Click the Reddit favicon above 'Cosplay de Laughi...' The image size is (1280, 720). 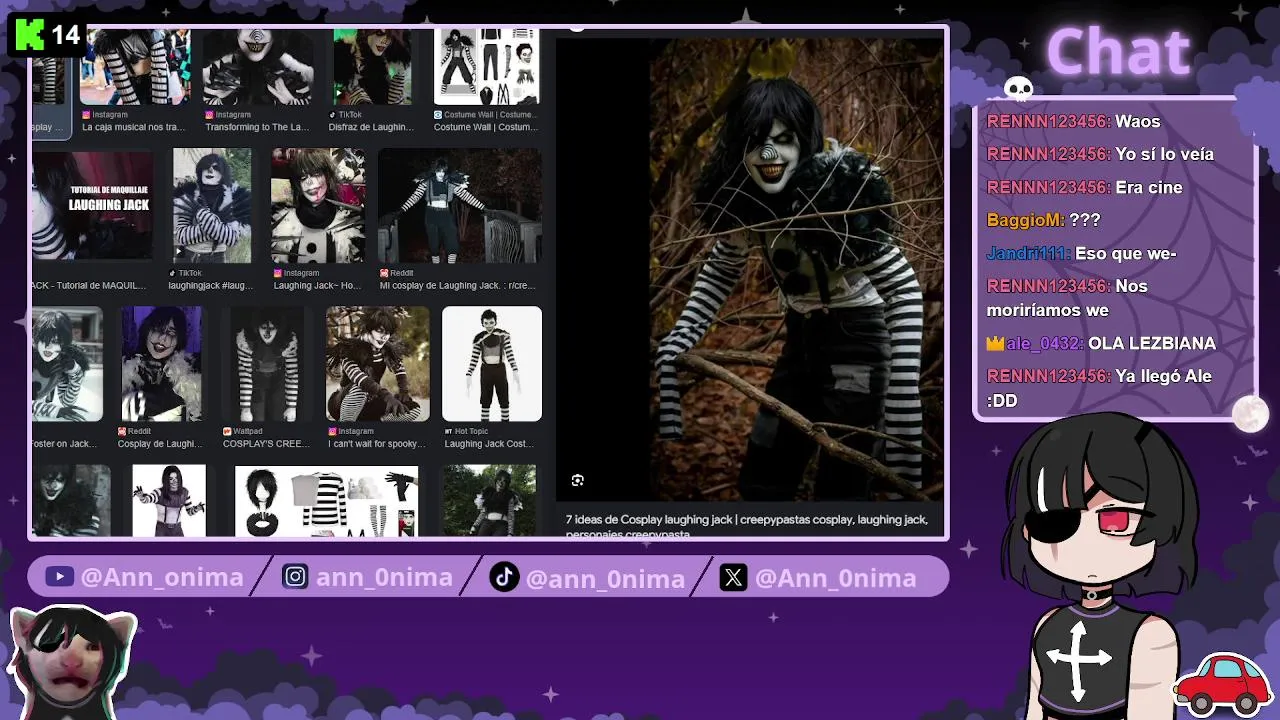(122, 431)
